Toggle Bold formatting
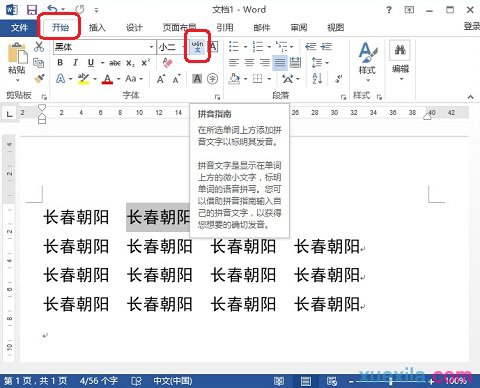The image size is (480, 388). 60,62
